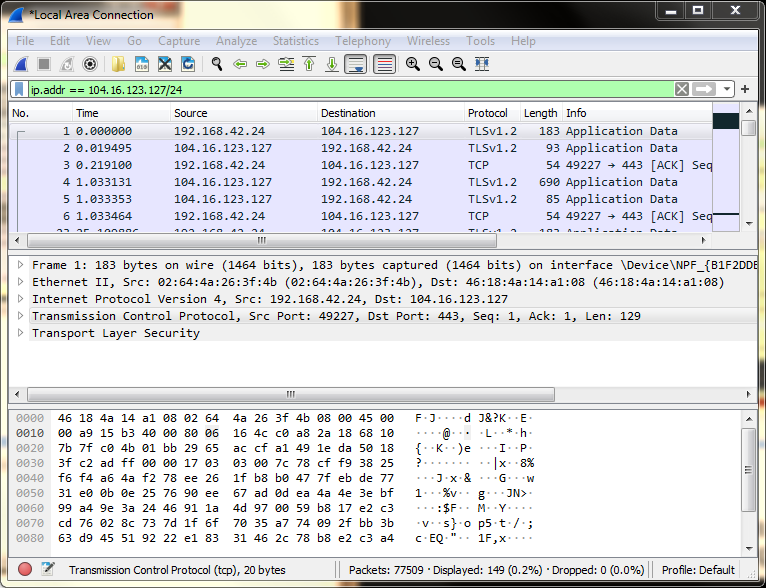The width and height of the screenshot is (766, 588).
Task: Sort by the No. column header
Action: (x=41, y=113)
